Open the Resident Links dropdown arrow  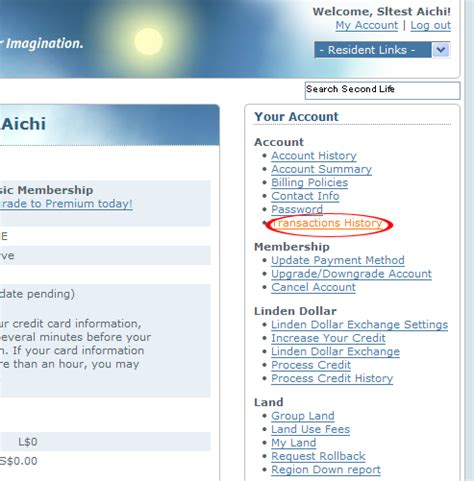(x=441, y=50)
